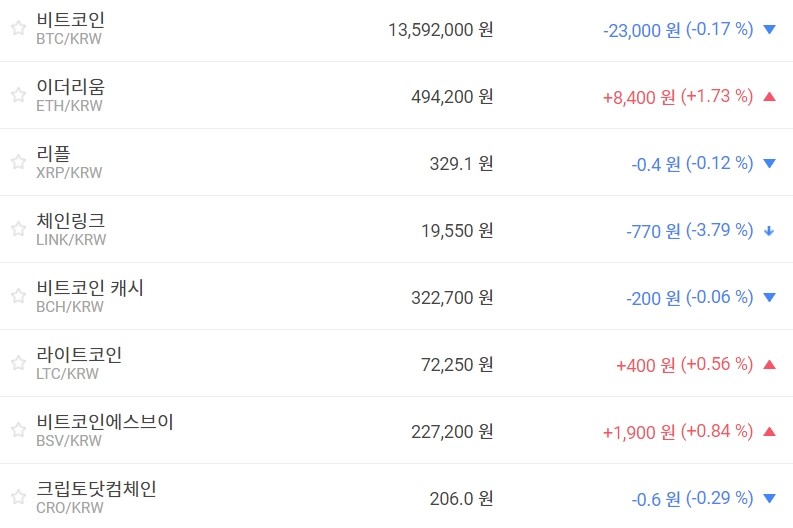Click the star next to BSV/KRW
Image resolution: width=793 pixels, height=528 pixels.
(18, 430)
